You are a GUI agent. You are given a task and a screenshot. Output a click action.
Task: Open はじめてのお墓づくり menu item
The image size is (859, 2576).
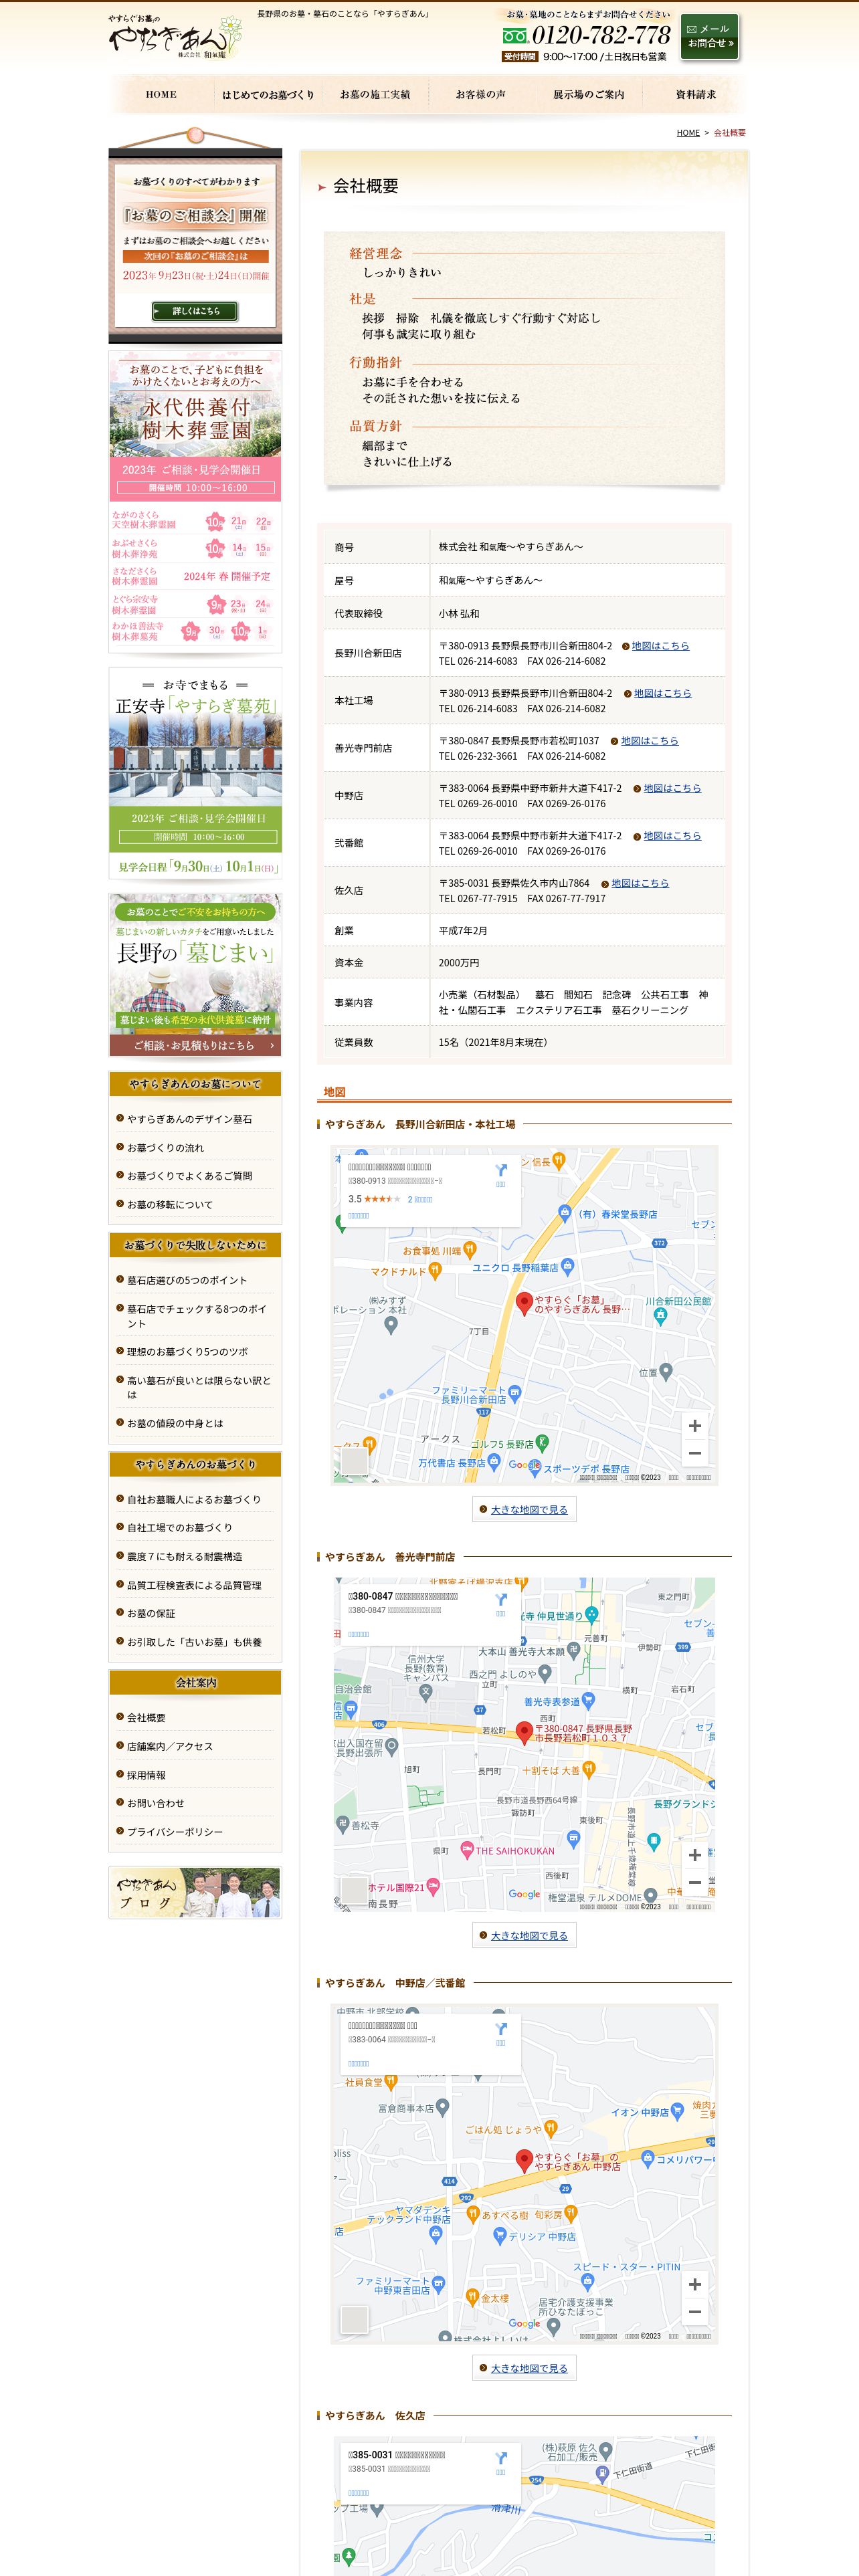tap(267, 95)
